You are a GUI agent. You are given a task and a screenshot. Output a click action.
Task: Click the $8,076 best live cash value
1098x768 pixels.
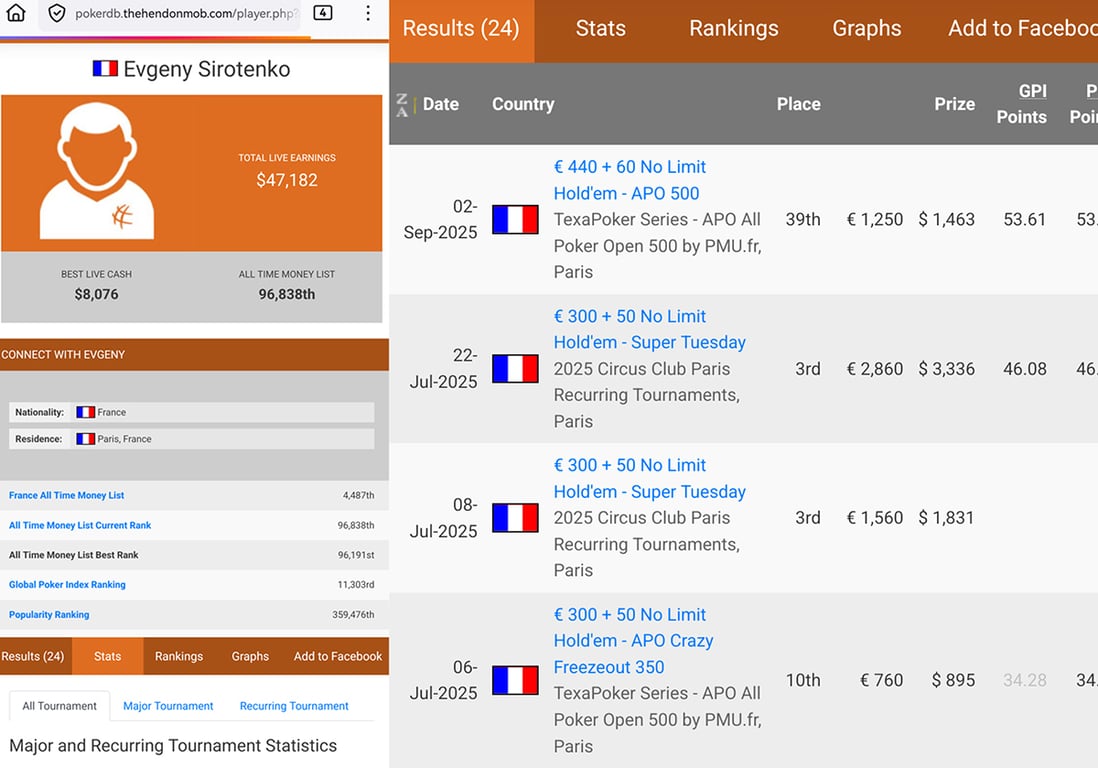97,294
